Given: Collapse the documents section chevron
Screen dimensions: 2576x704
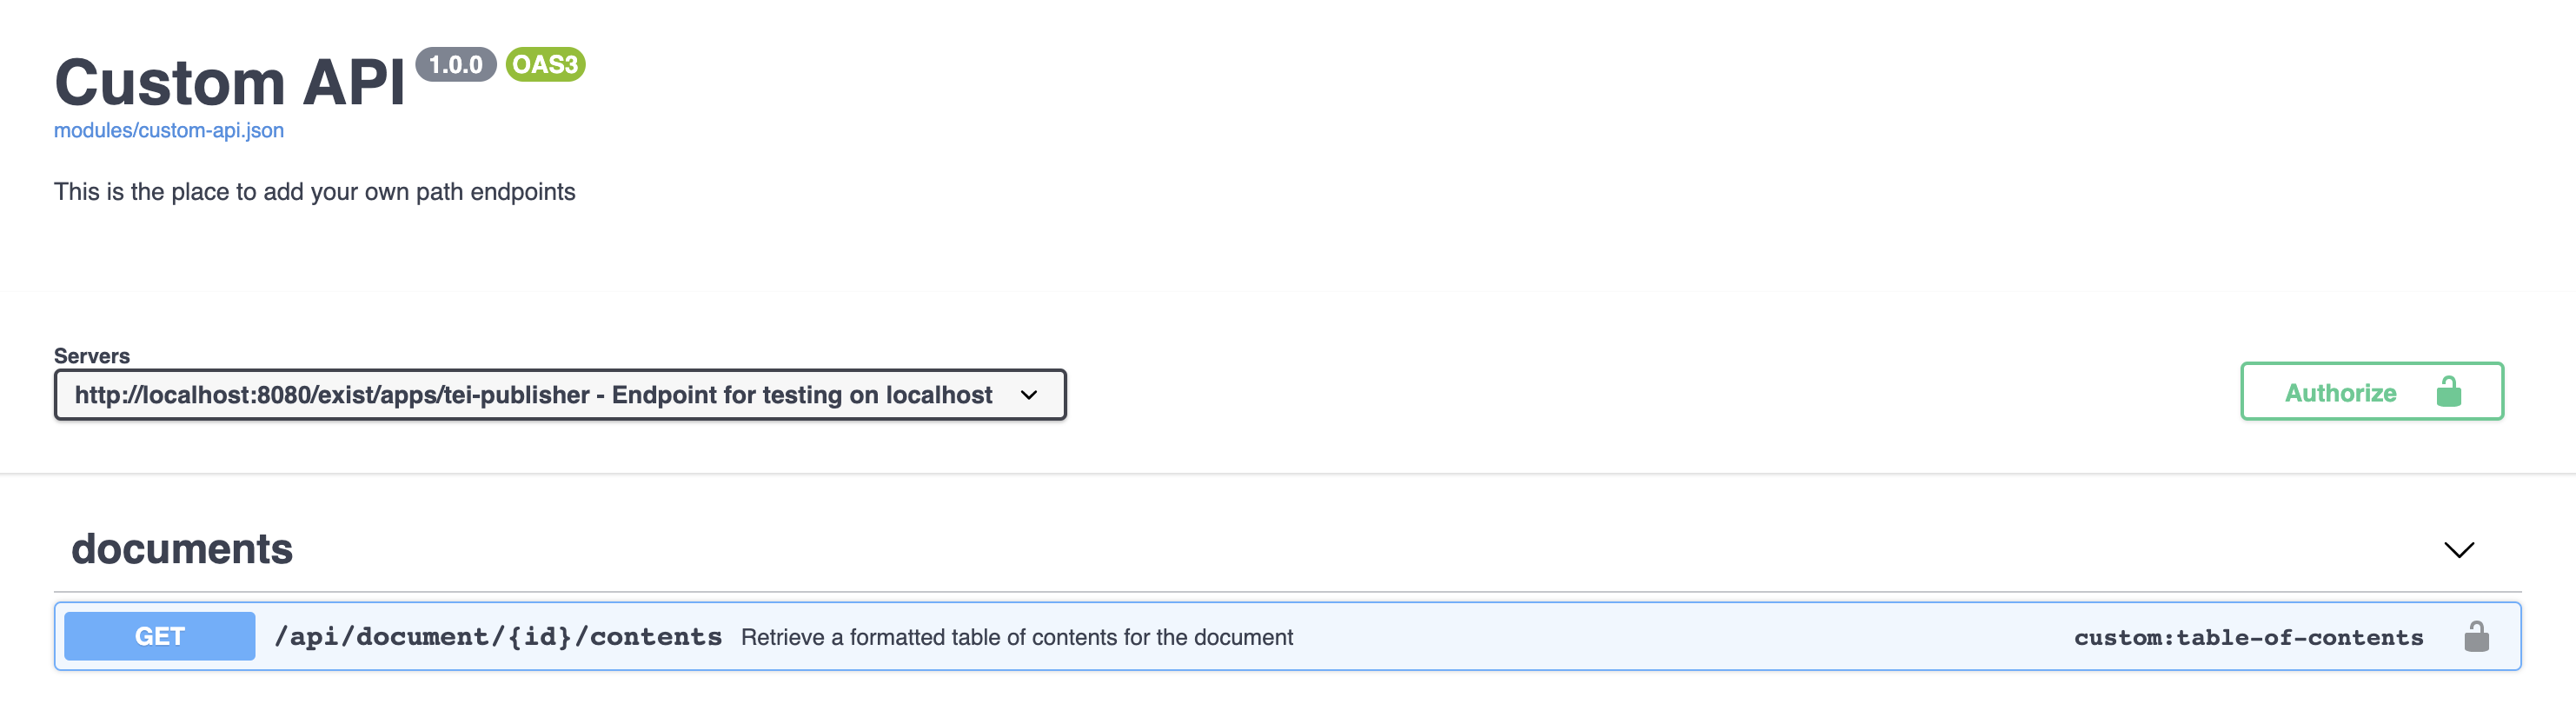Looking at the screenshot, I should coord(2459,549).
